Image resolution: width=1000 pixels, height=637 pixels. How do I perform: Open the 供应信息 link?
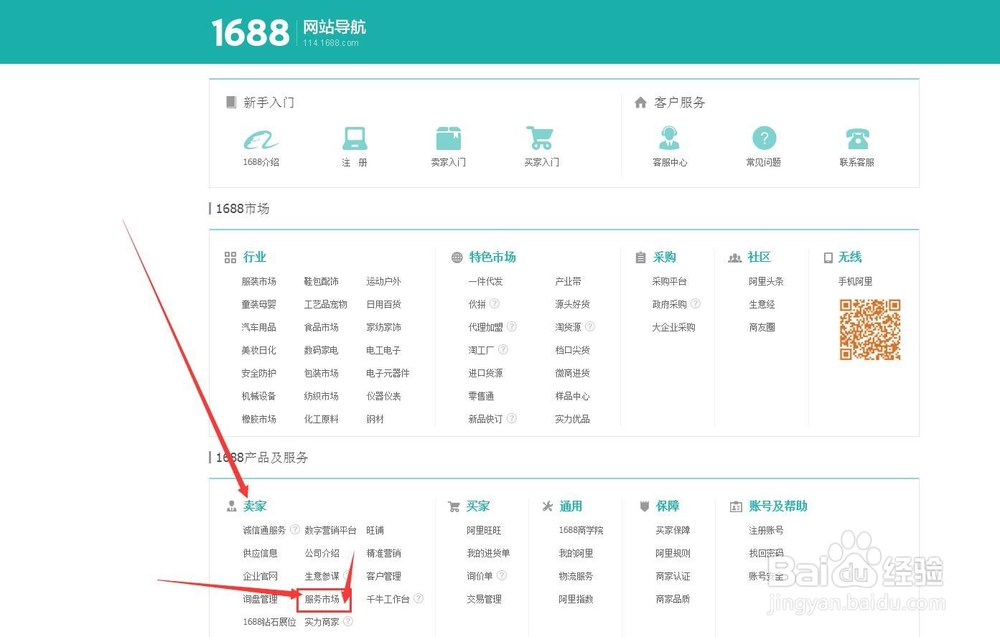pyautogui.click(x=260, y=553)
